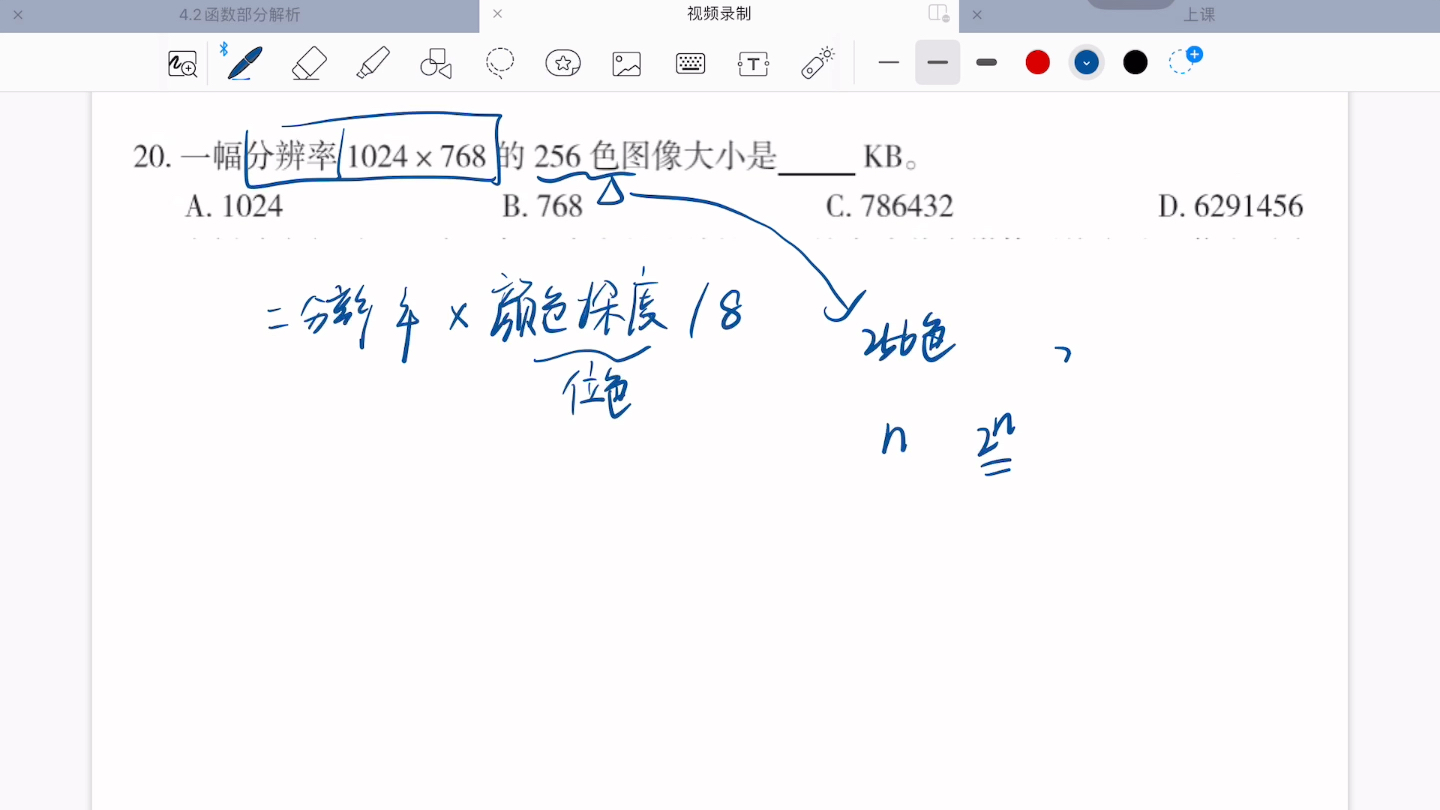1440x810 pixels.
Task: Close the 视频录制 tab
Action: [x=498, y=14]
